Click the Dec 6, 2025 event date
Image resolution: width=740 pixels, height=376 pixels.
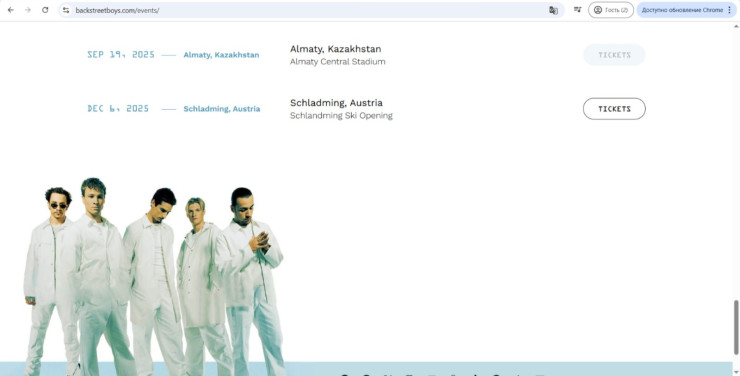click(118, 109)
